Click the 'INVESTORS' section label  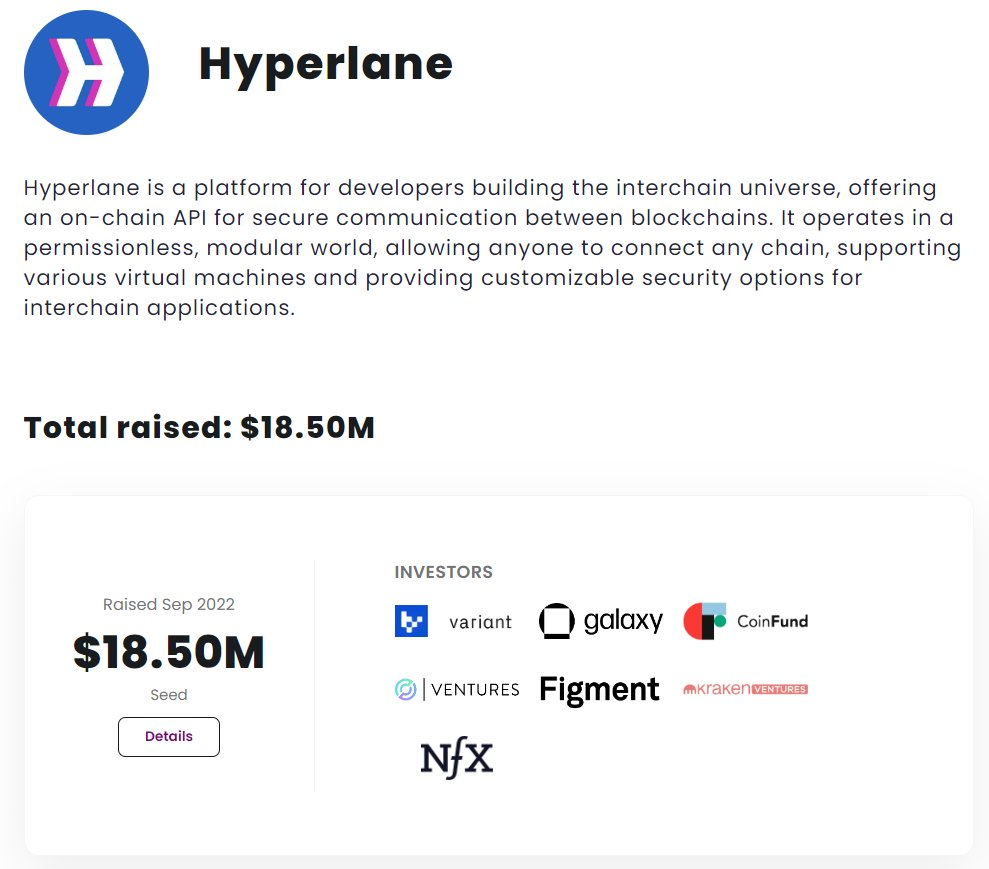[x=443, y=572]
